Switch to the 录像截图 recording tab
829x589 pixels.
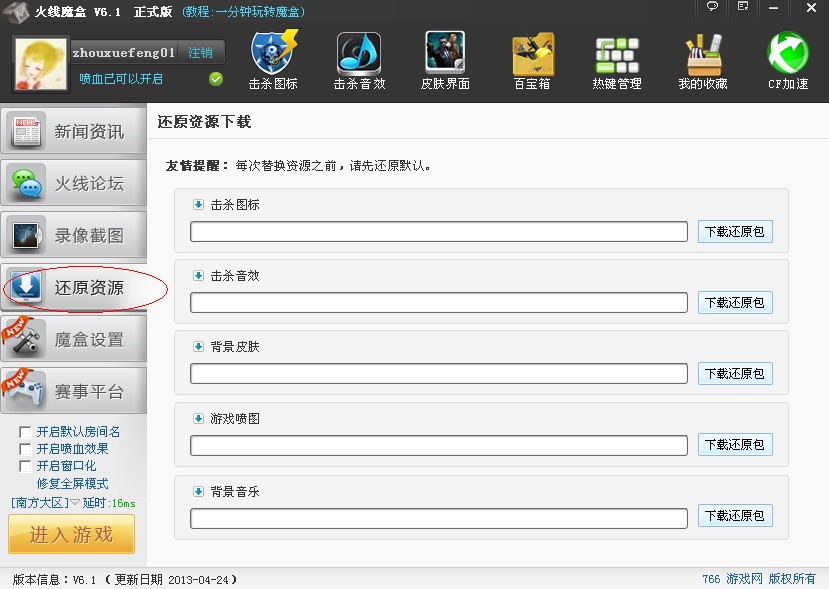tap(73, 235)
